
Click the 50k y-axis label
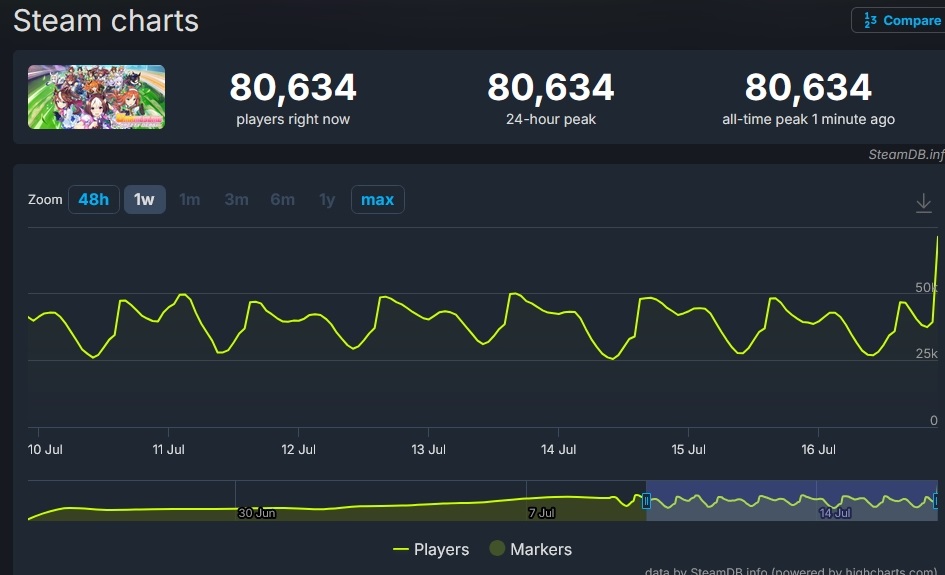(x=926, y=288)
